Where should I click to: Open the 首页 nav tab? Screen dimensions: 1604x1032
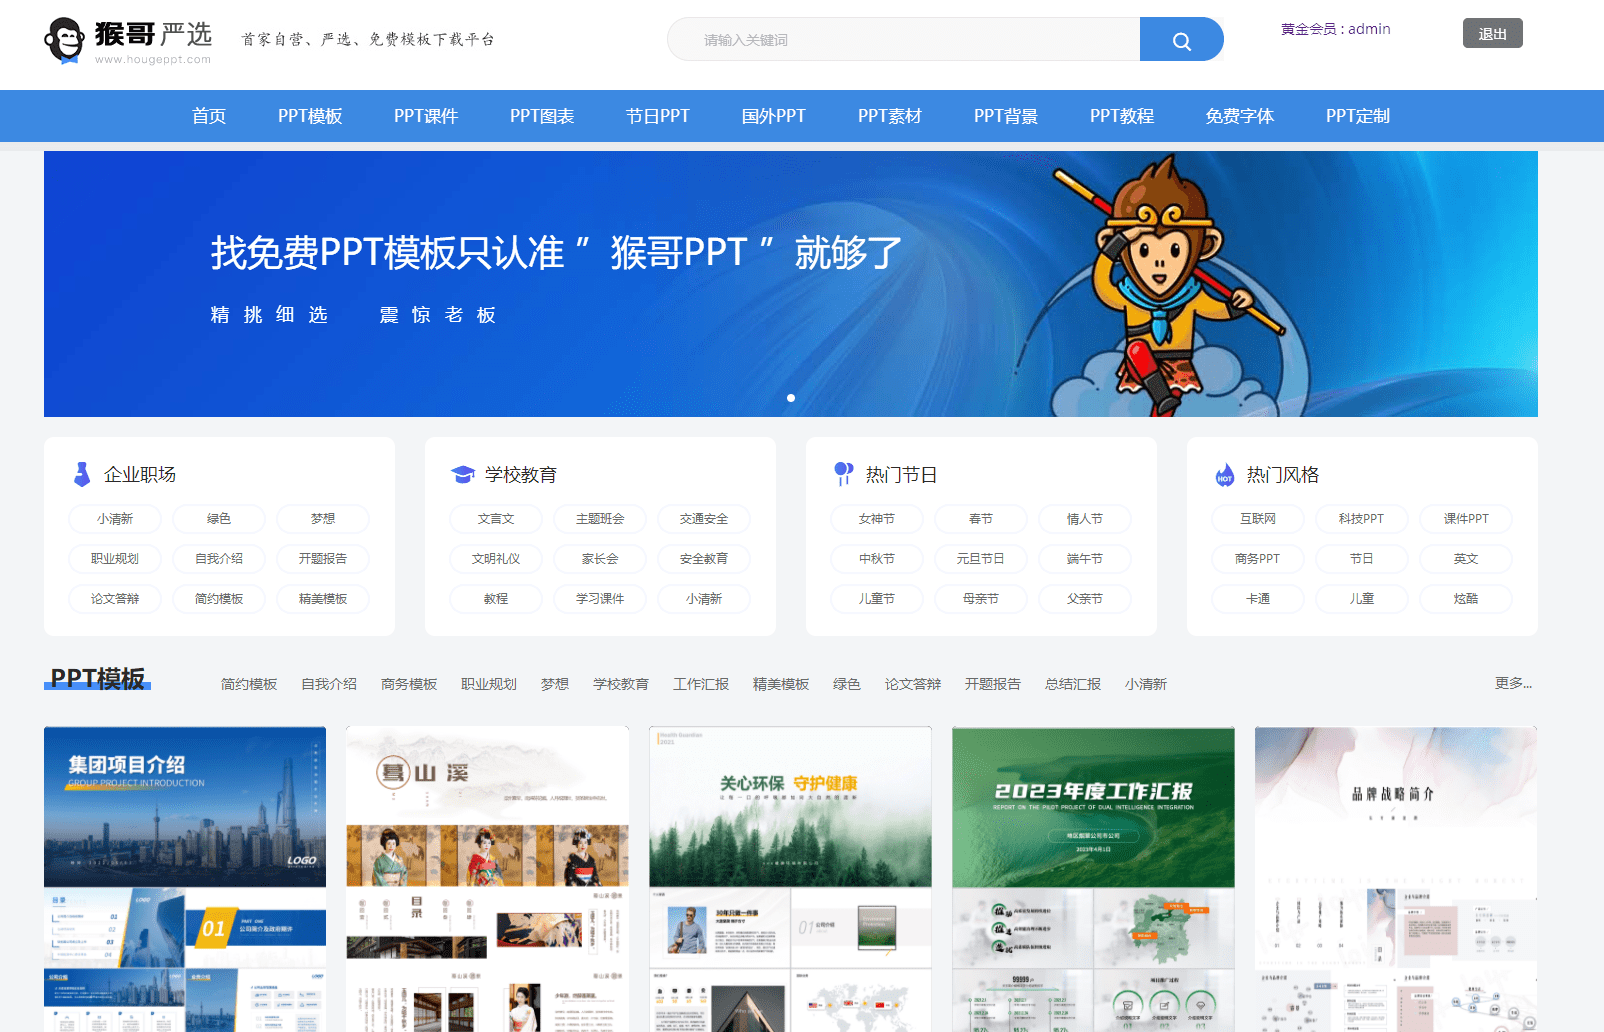point(209,116)
